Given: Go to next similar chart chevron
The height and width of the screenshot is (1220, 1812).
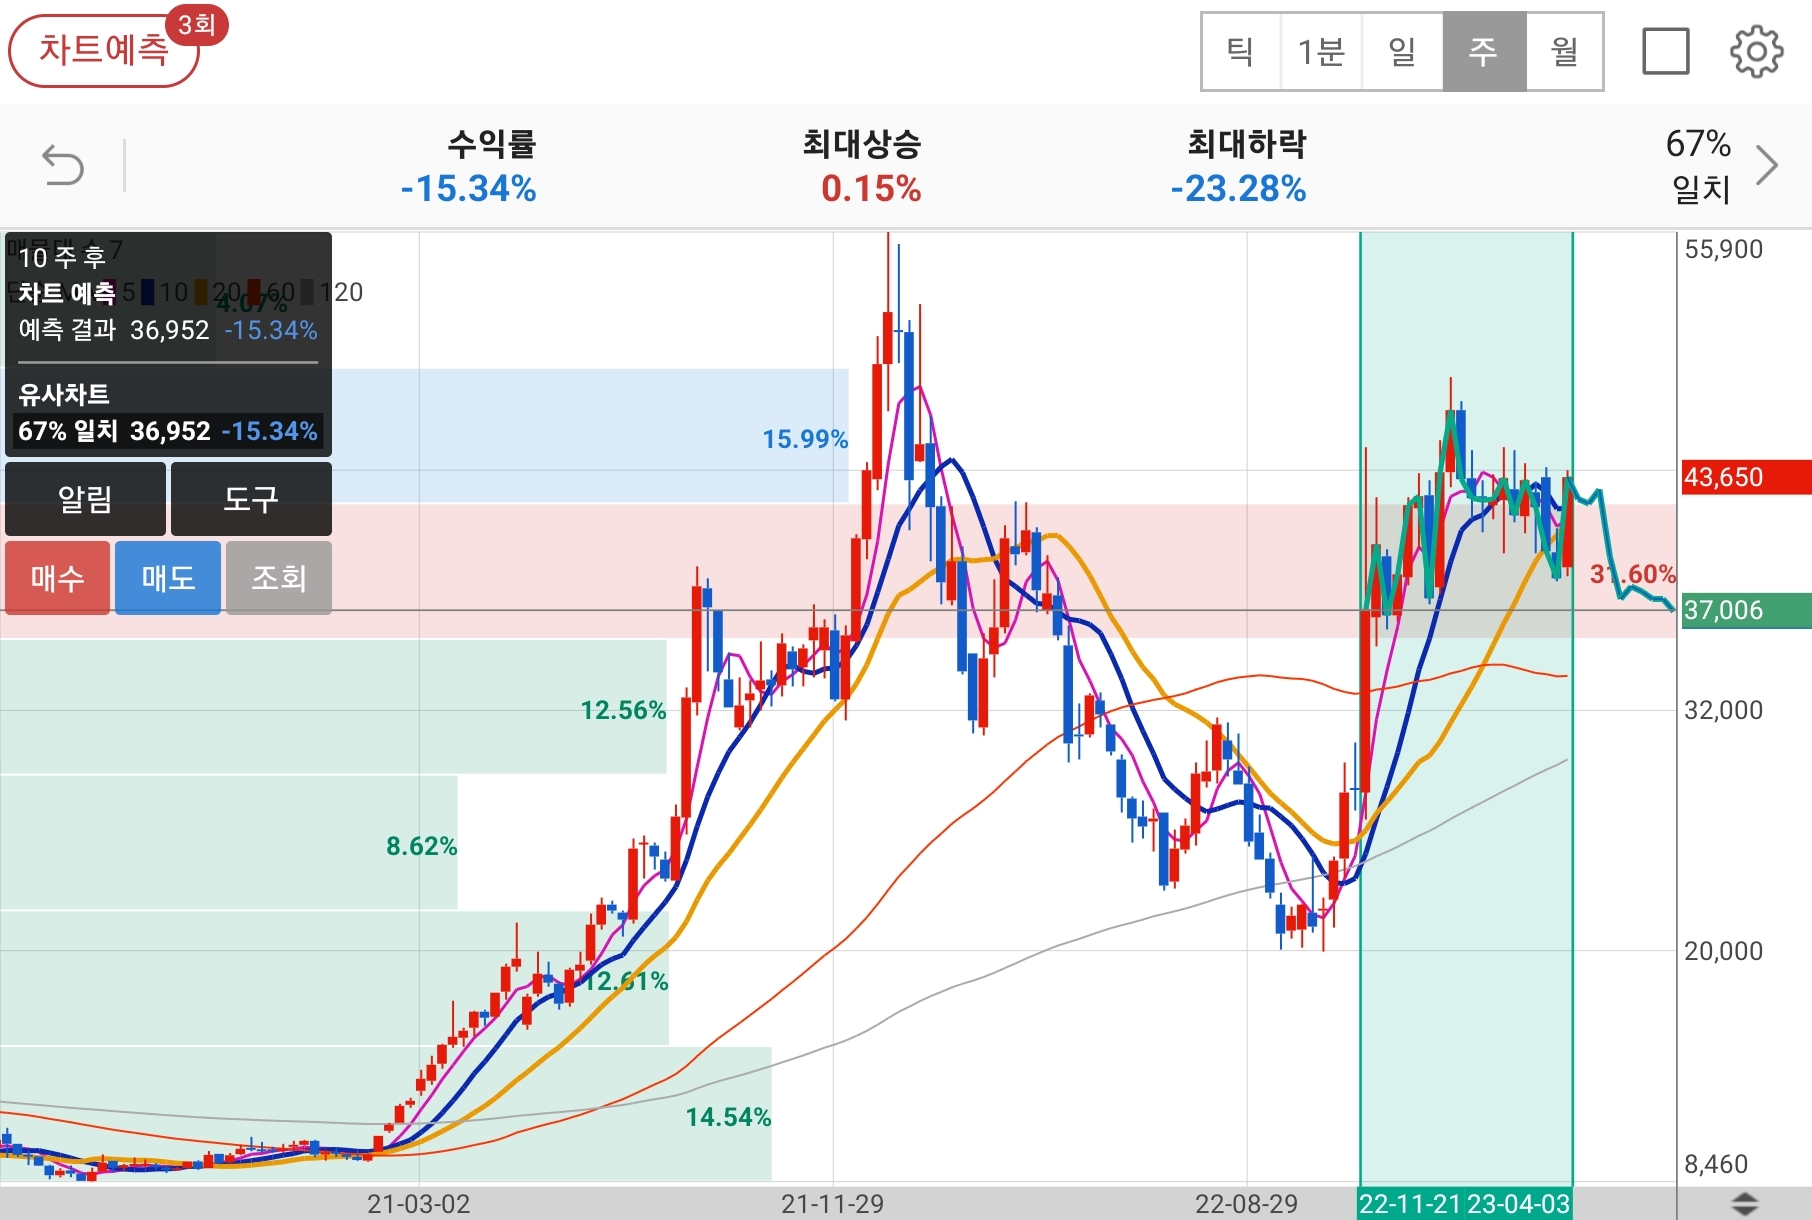Looking at the screenshot, I should (x=1767, y=165).
